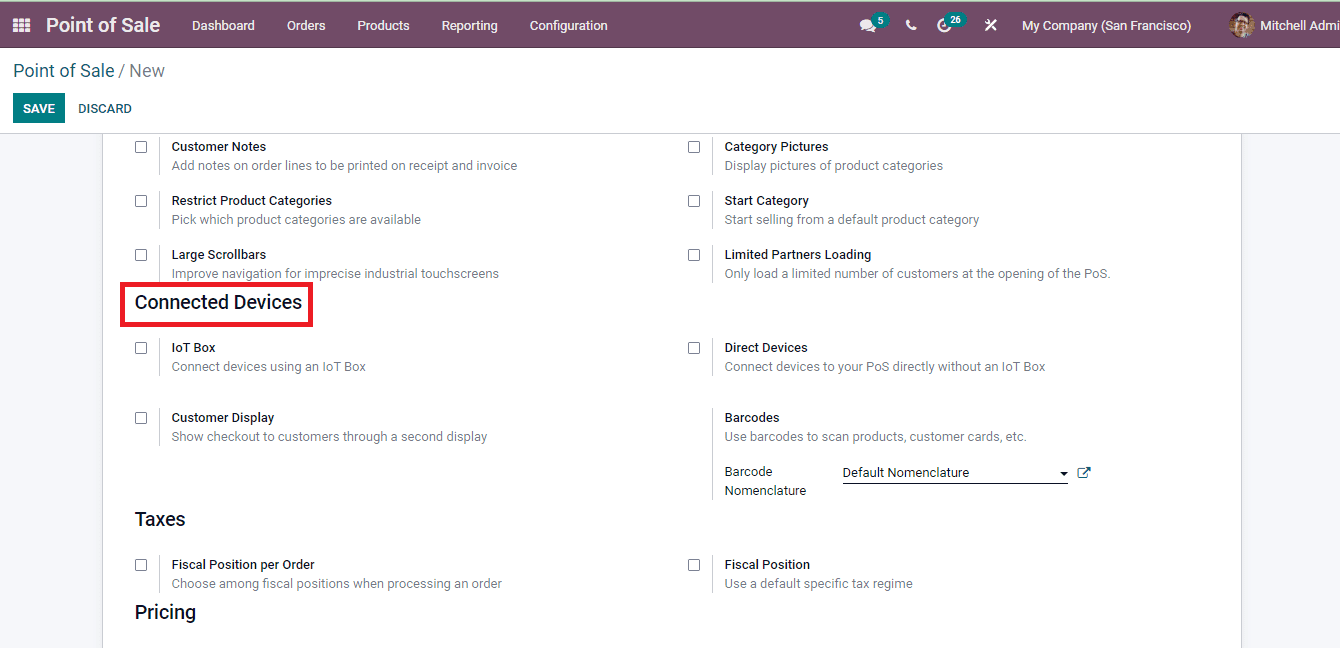This screenshot has width=1340, height=648.
Task: Click the external link beside Barcode Nomenclature
Action: click(1084, 472)
